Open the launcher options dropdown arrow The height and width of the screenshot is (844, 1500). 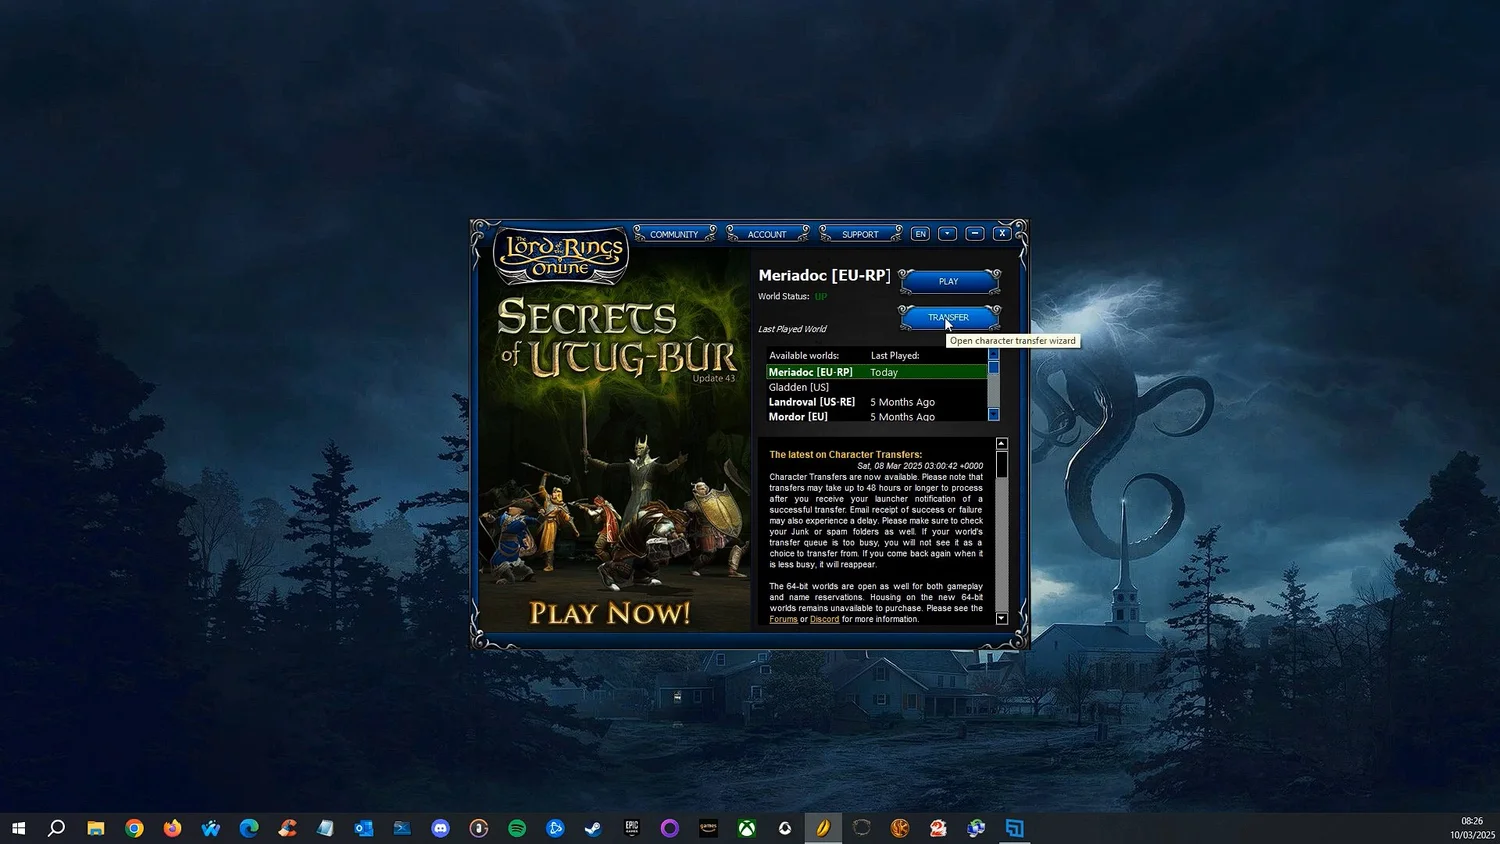pyautogui.click(x=947, y=233)
